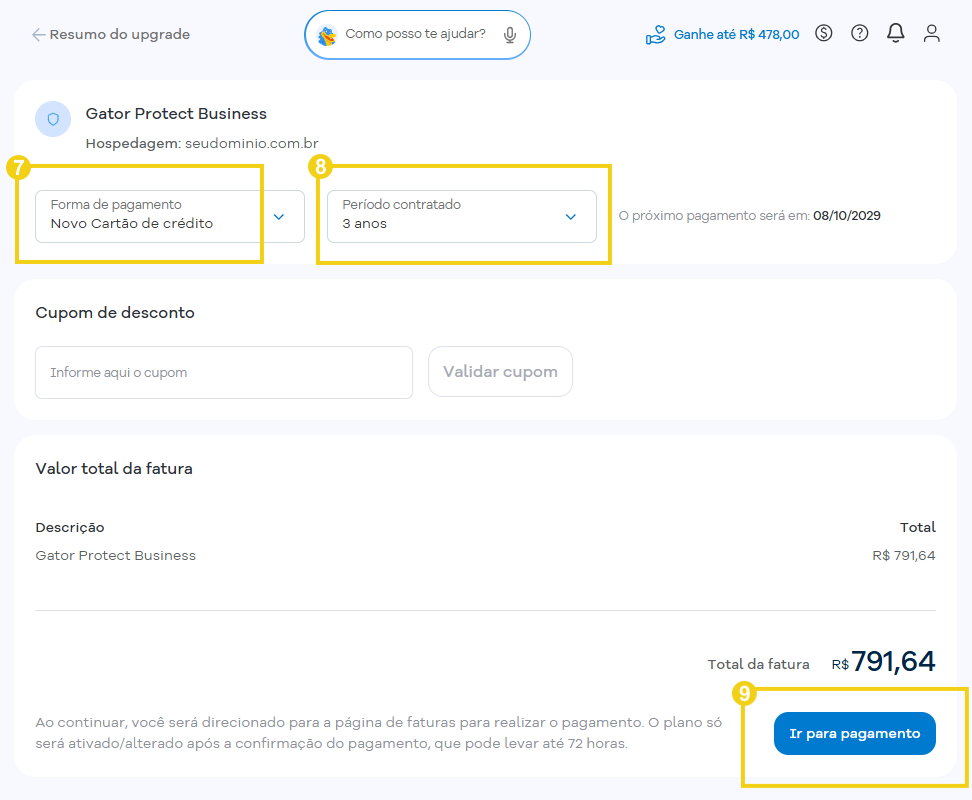Open notifications bell icon

coord(895,33)
